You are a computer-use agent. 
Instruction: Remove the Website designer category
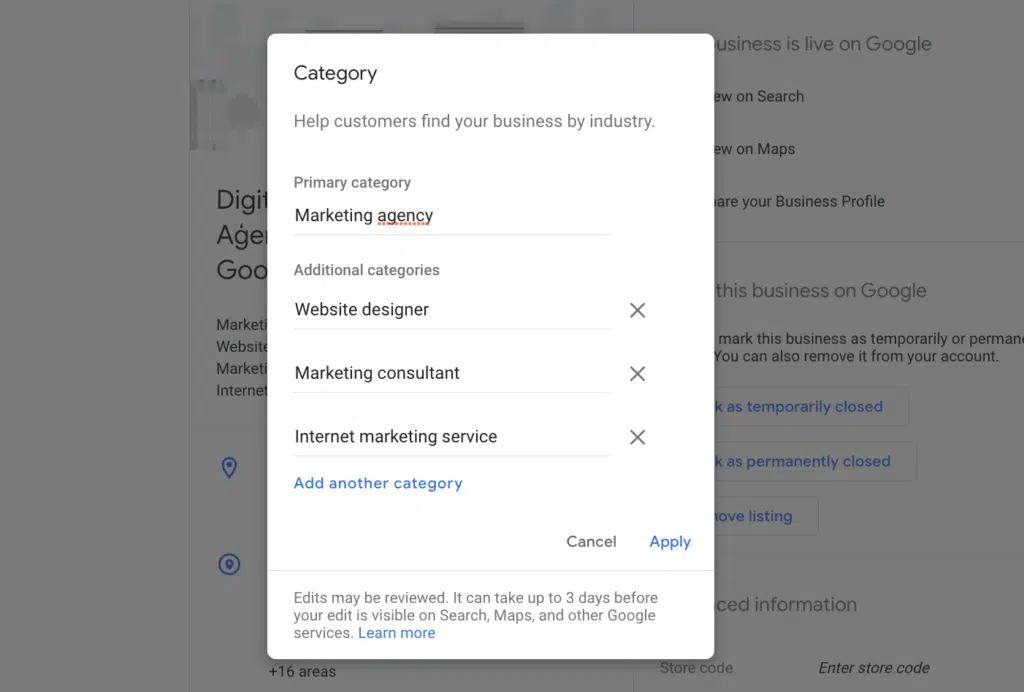click(637, 310)
